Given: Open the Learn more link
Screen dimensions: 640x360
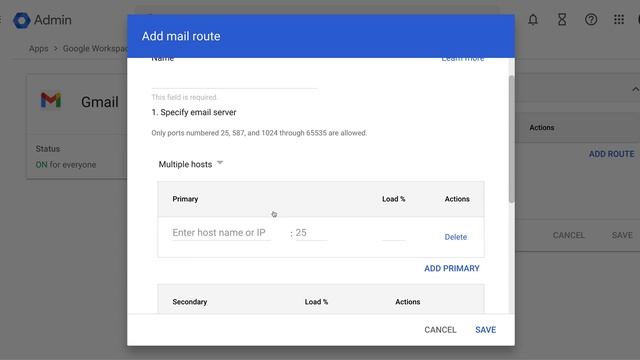Looking at the screenshot, I should pyautogui.click(x=462, y=59).
